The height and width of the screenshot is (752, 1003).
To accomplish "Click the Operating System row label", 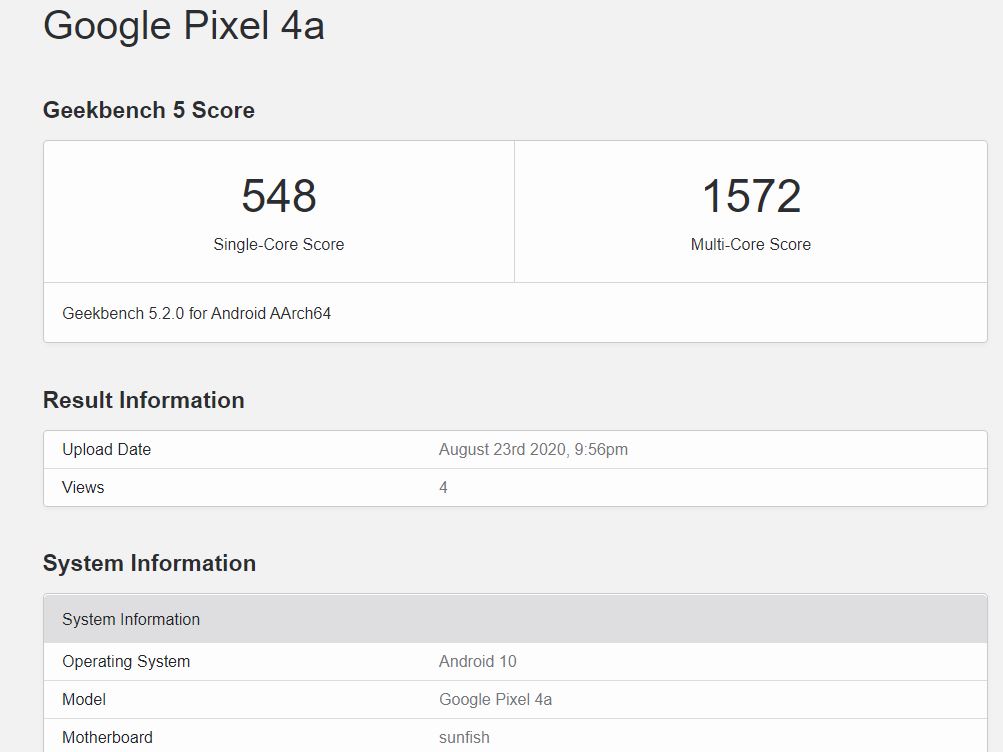I will click(x=126, y=661).
